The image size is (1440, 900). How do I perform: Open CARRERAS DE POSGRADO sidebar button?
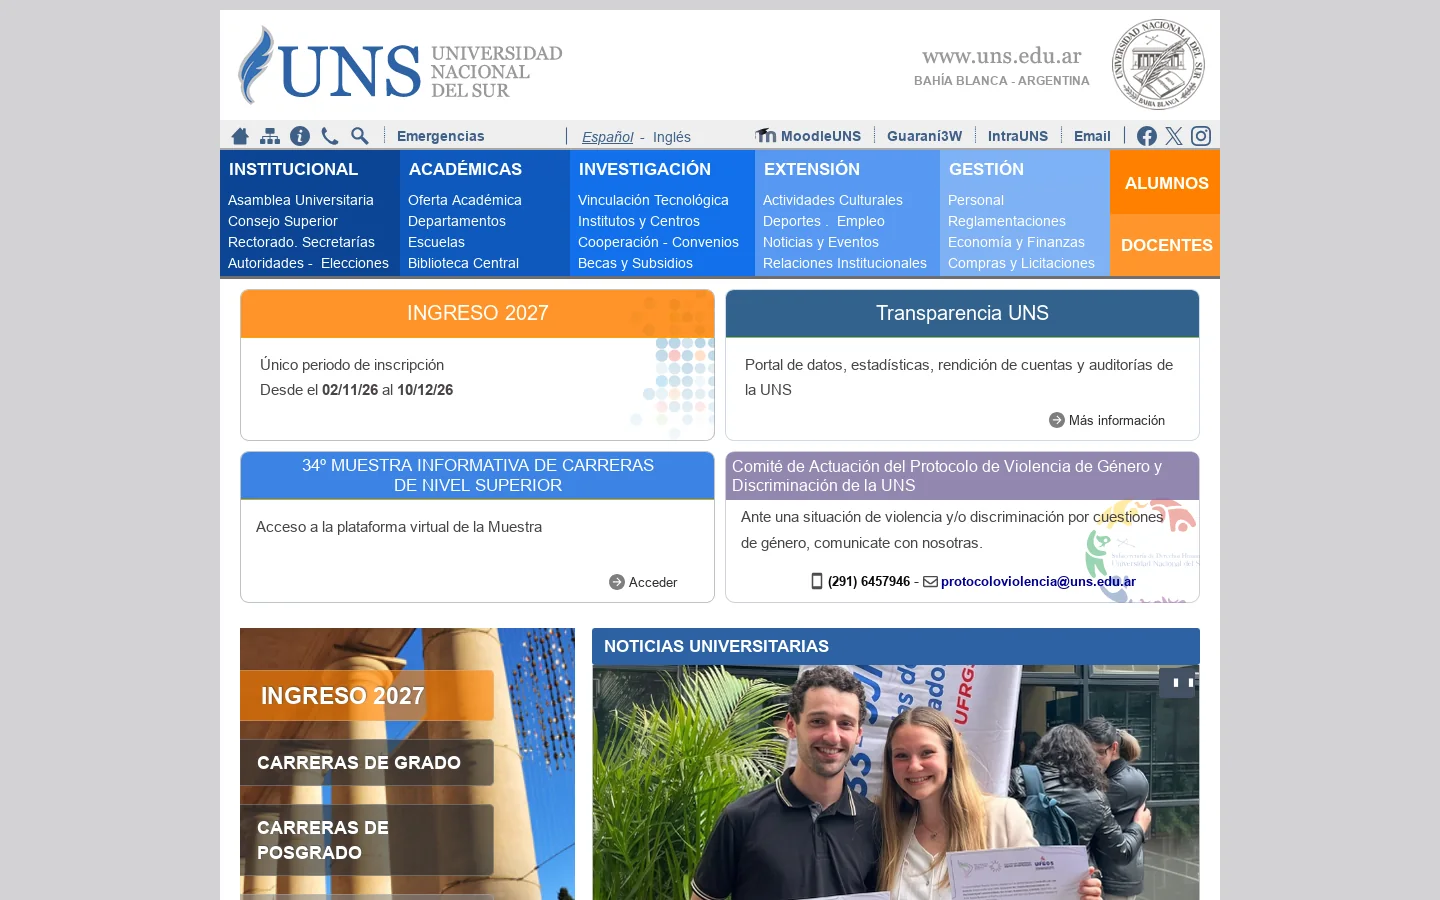(367, 840)
